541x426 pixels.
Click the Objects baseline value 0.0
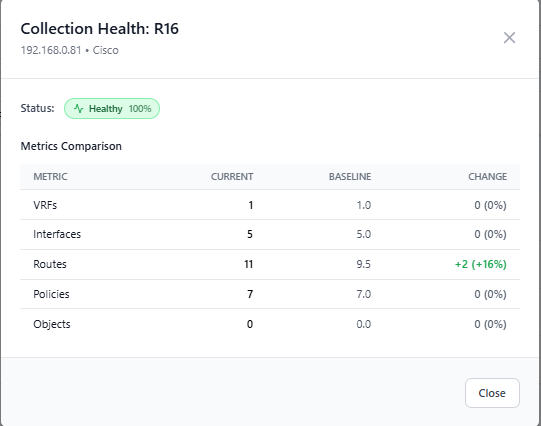364,324
